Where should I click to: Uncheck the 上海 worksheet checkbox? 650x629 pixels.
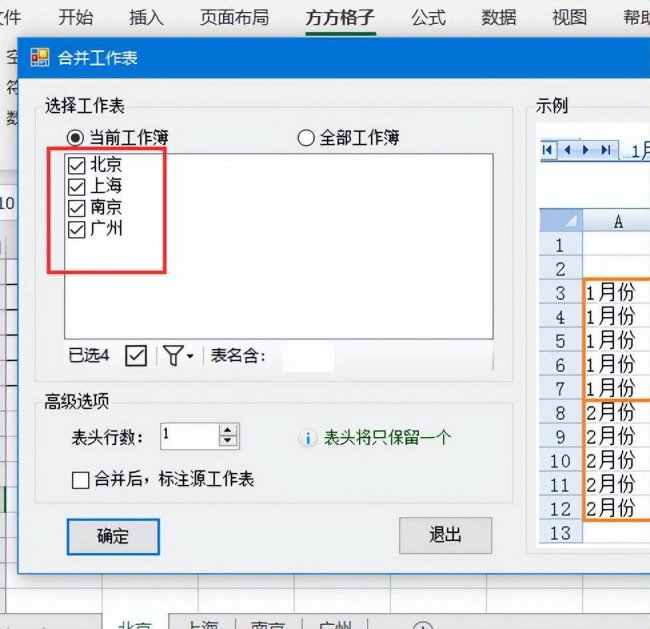click(77, 187)
